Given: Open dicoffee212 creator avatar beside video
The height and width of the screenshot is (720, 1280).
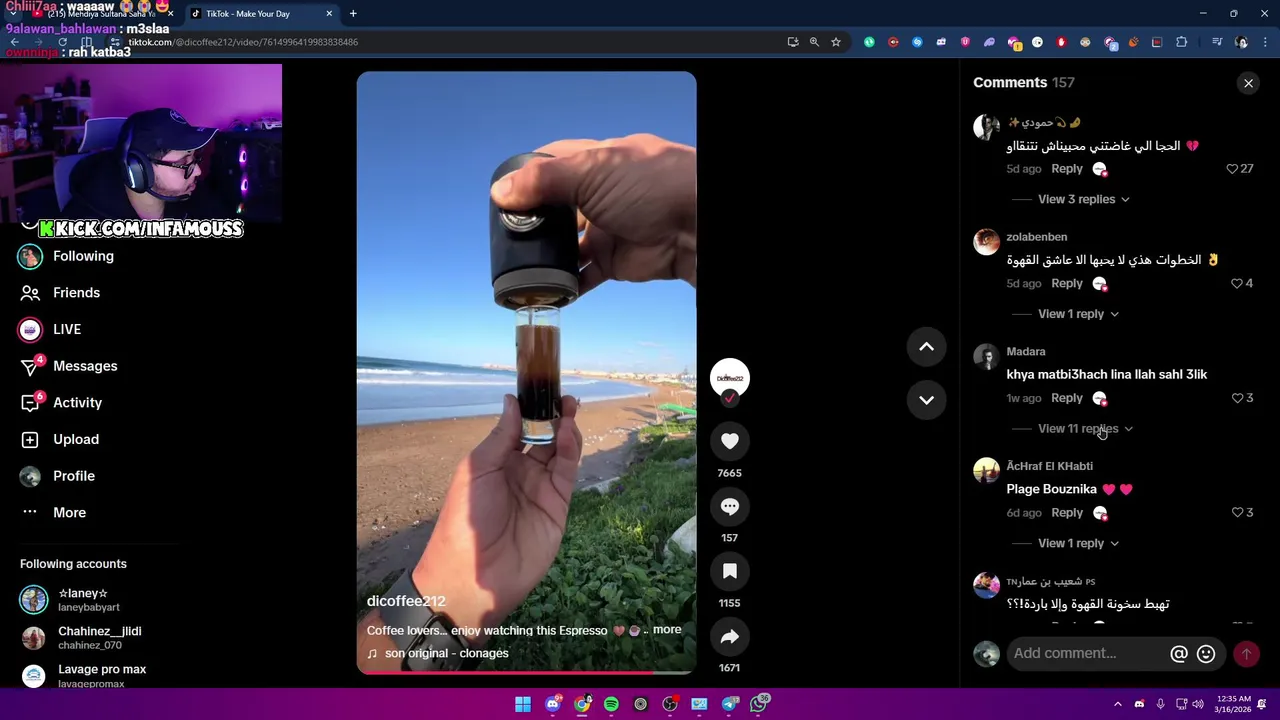Looking at the screenshot, I should click(730, 378).
